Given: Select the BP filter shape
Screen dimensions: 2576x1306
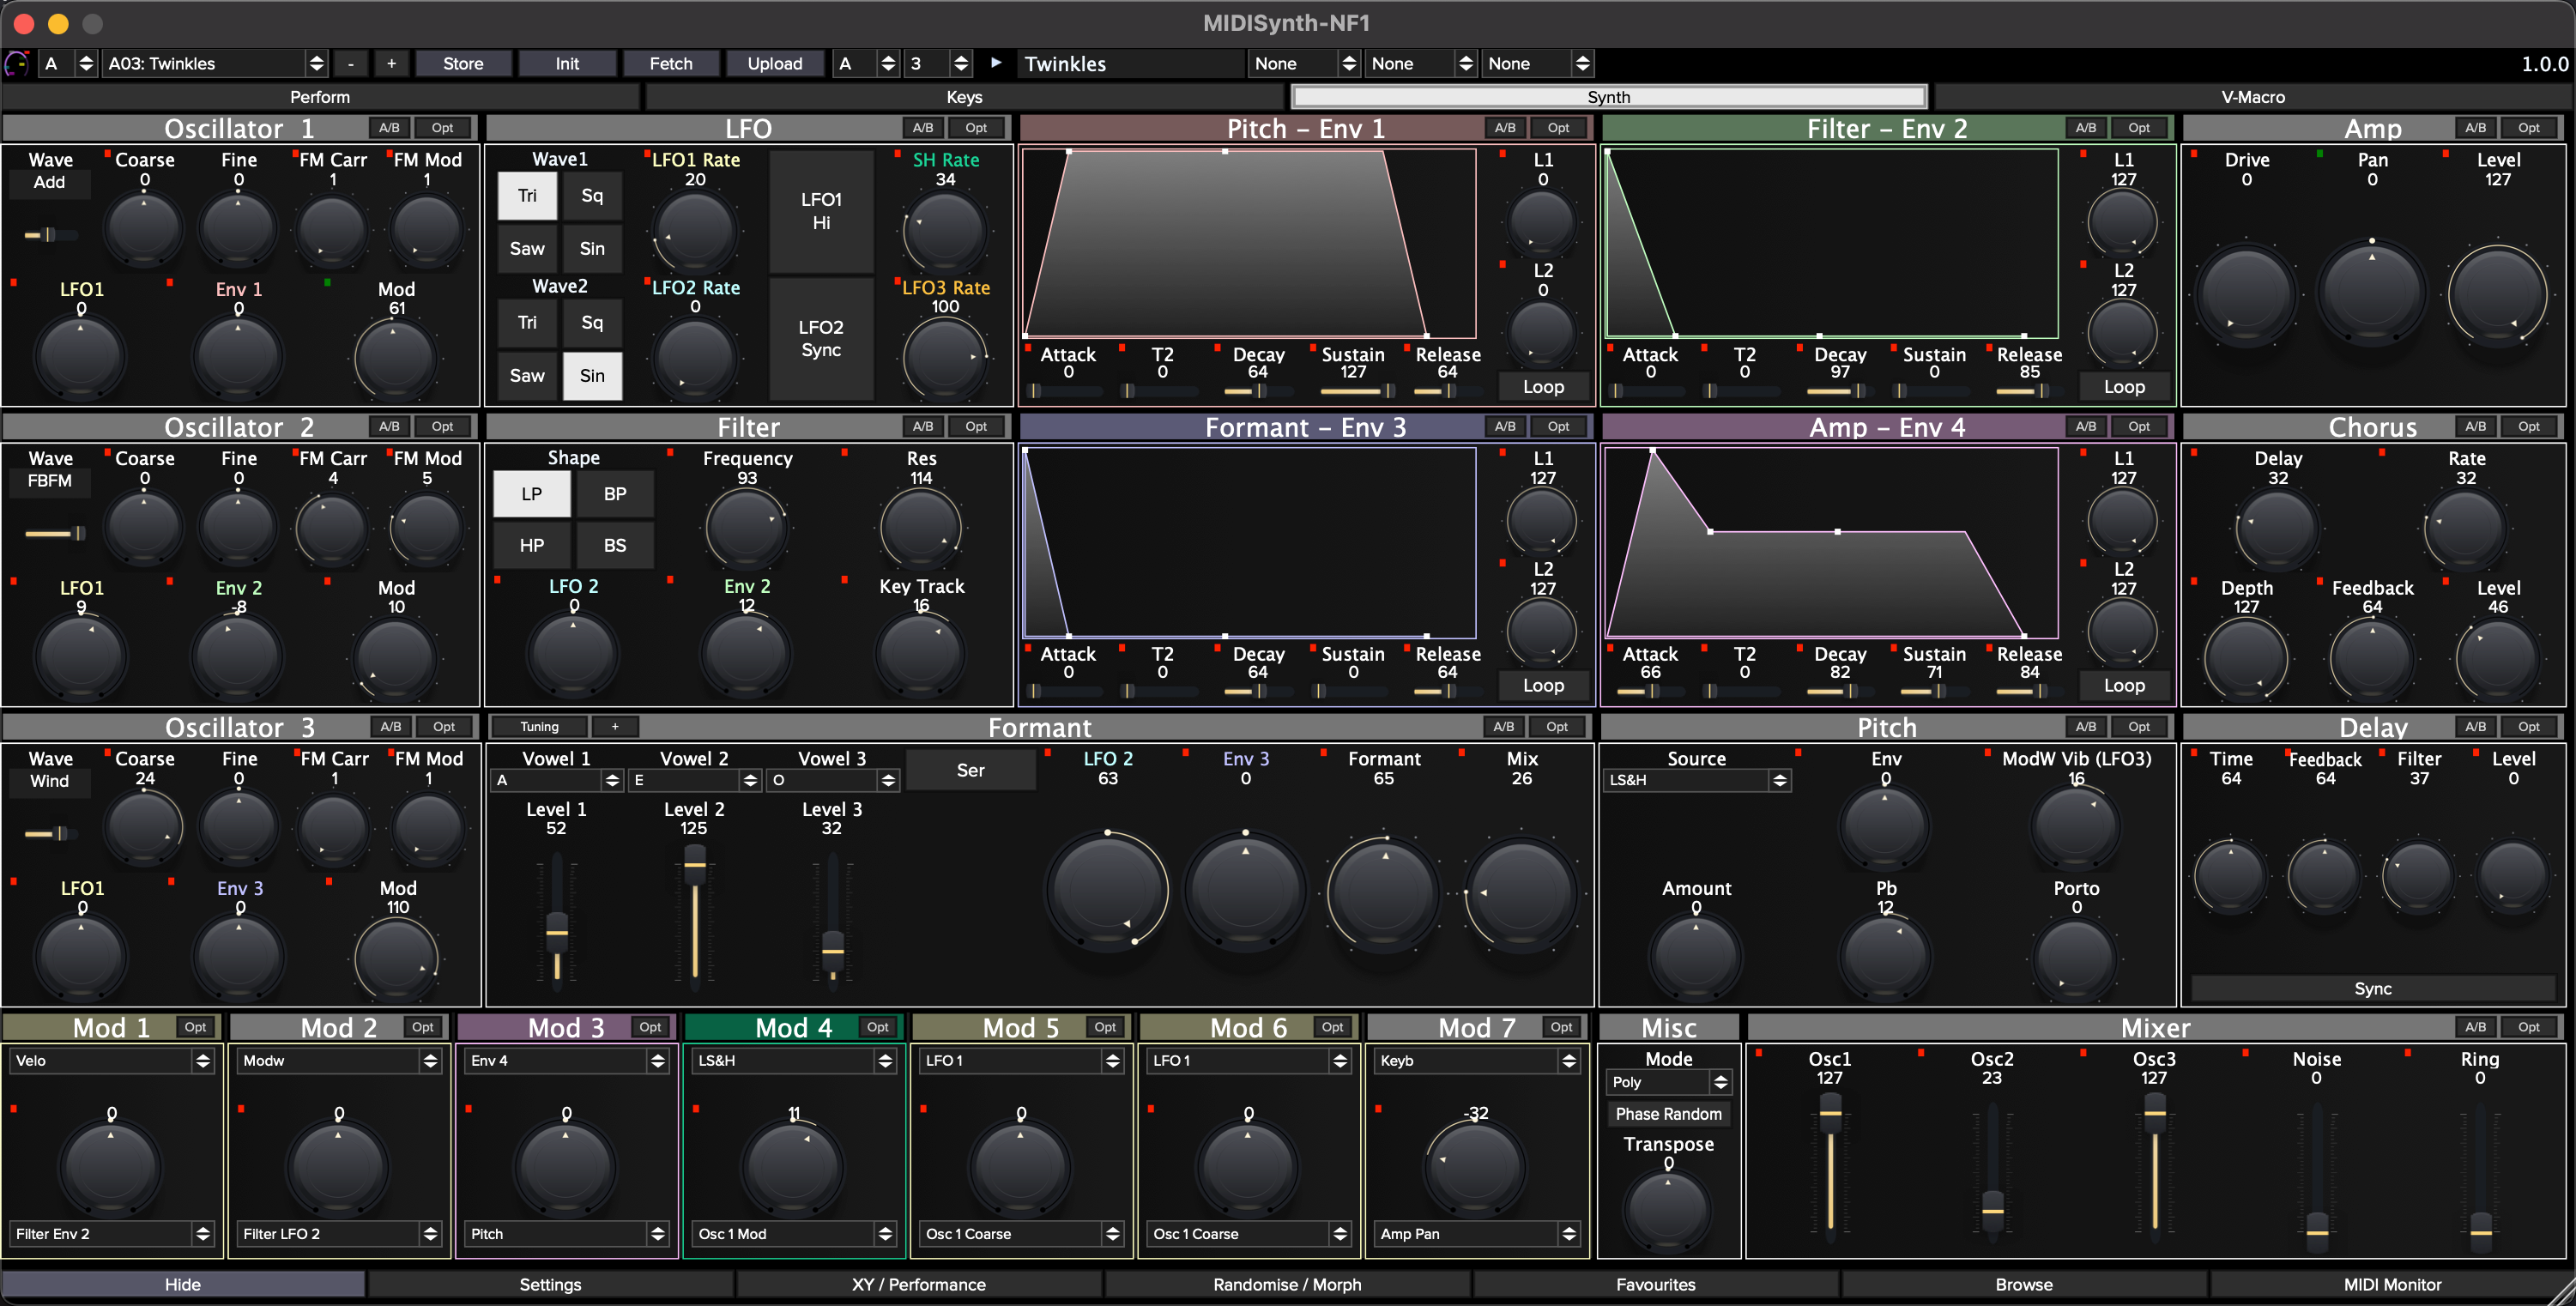Looking at the screenshot, I should pos(615,494).
